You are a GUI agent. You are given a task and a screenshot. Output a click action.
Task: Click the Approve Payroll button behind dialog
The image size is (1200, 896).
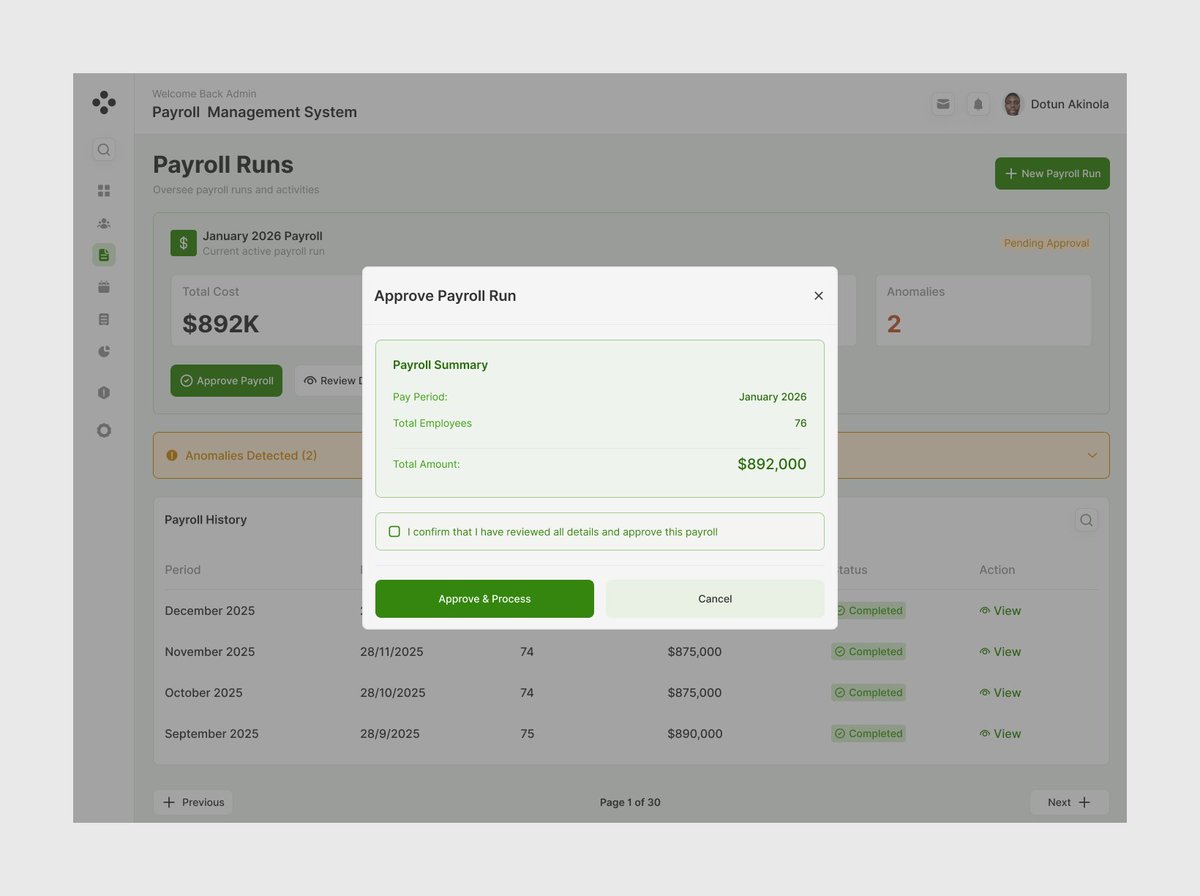[226, 381]
